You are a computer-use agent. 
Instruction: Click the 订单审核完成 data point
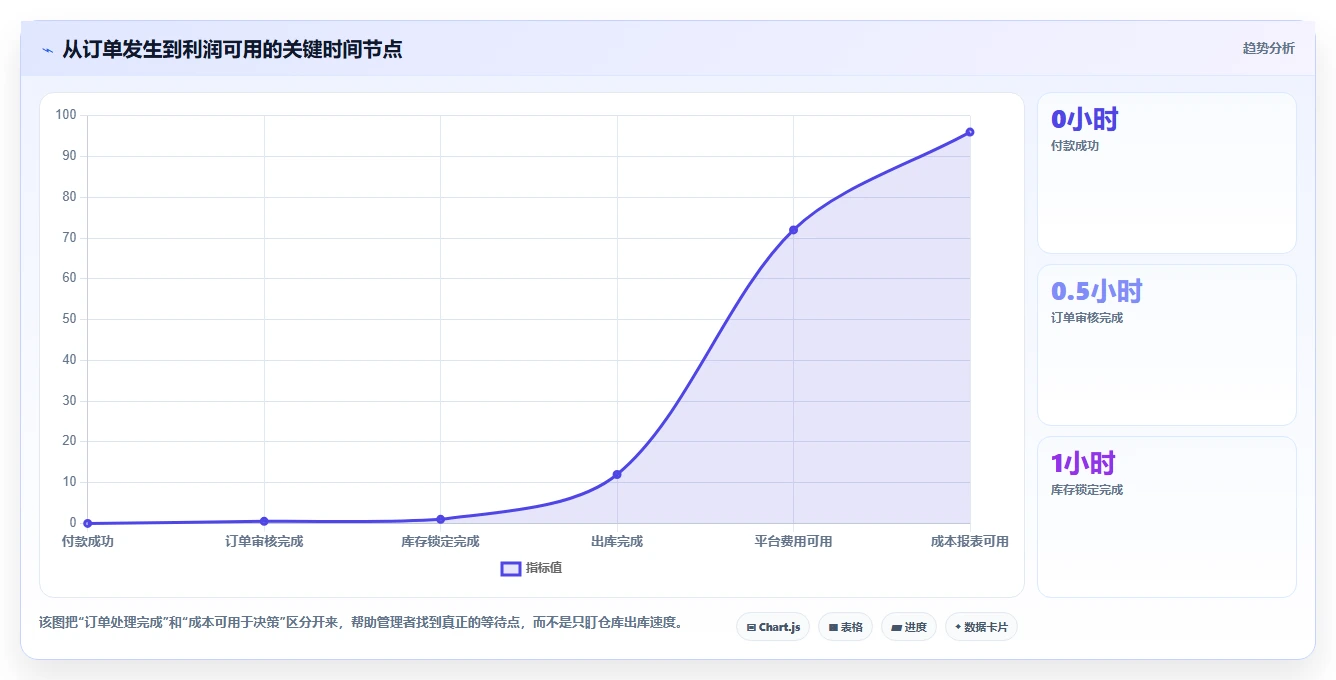[x=264, y=521]
